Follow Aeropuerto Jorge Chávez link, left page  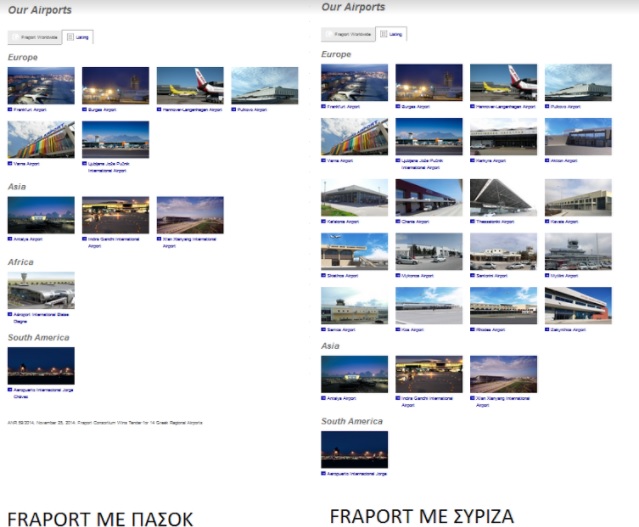click(x=43, y=393)
